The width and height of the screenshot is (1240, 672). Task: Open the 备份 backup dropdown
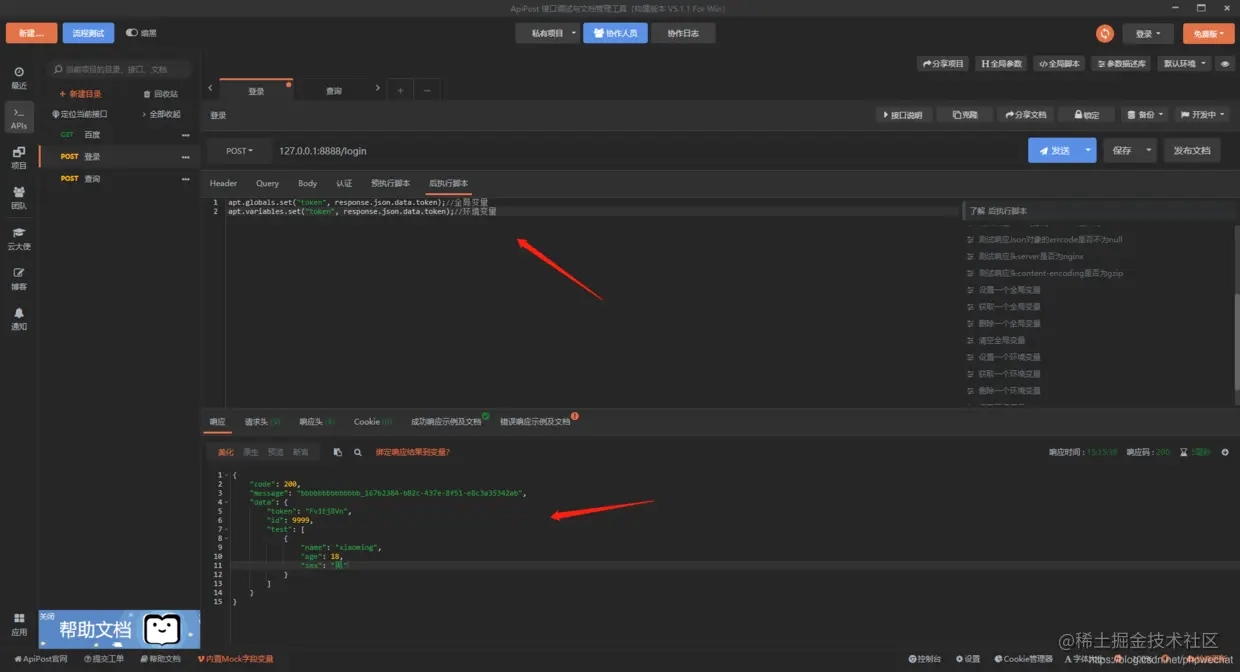(x=1144, y=115)
